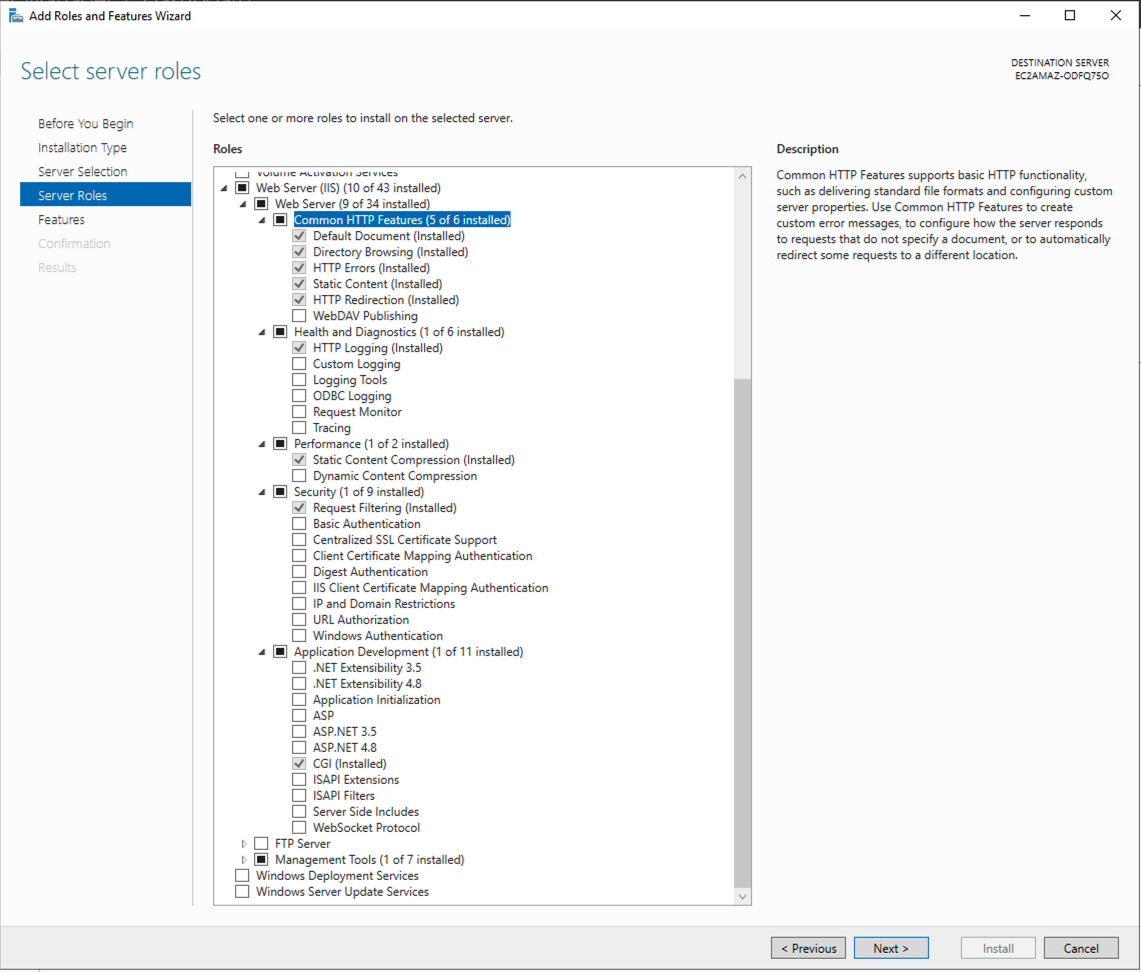This screenshot has height=972, width=1141.
Task: Cancel the Add Roles wizard
Action: click(1081, 948)
